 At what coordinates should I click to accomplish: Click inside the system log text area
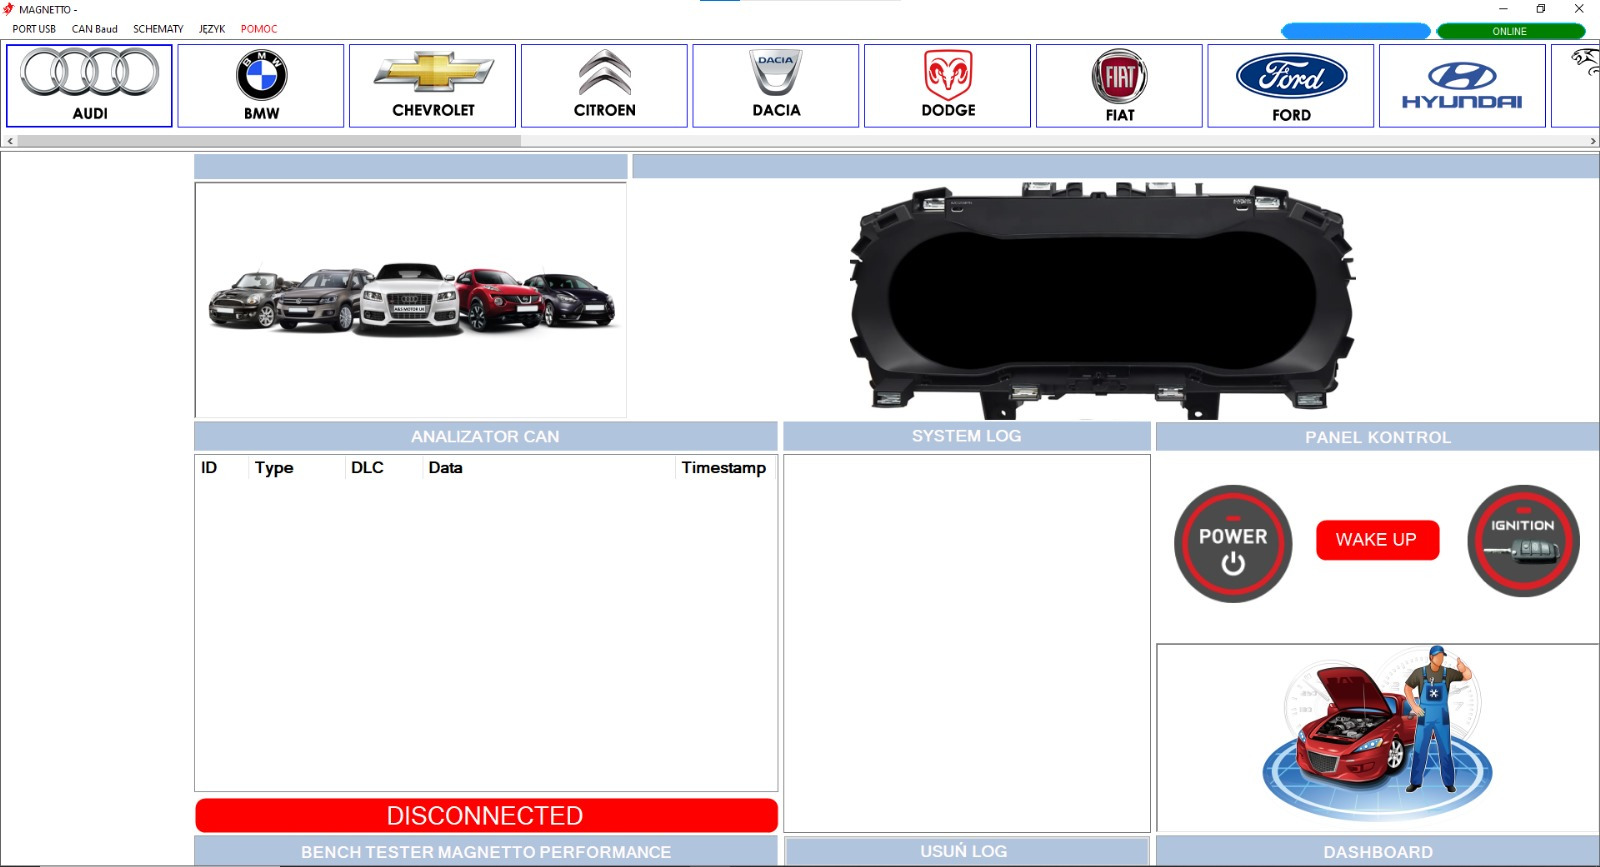pos(967,643)
